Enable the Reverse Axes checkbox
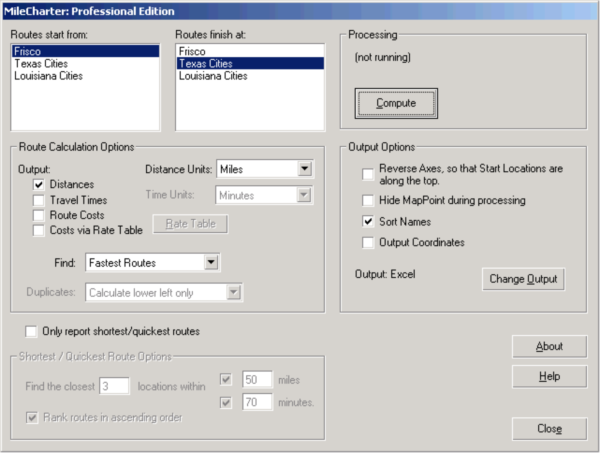 pyautogui.click(x=368, y=174)
